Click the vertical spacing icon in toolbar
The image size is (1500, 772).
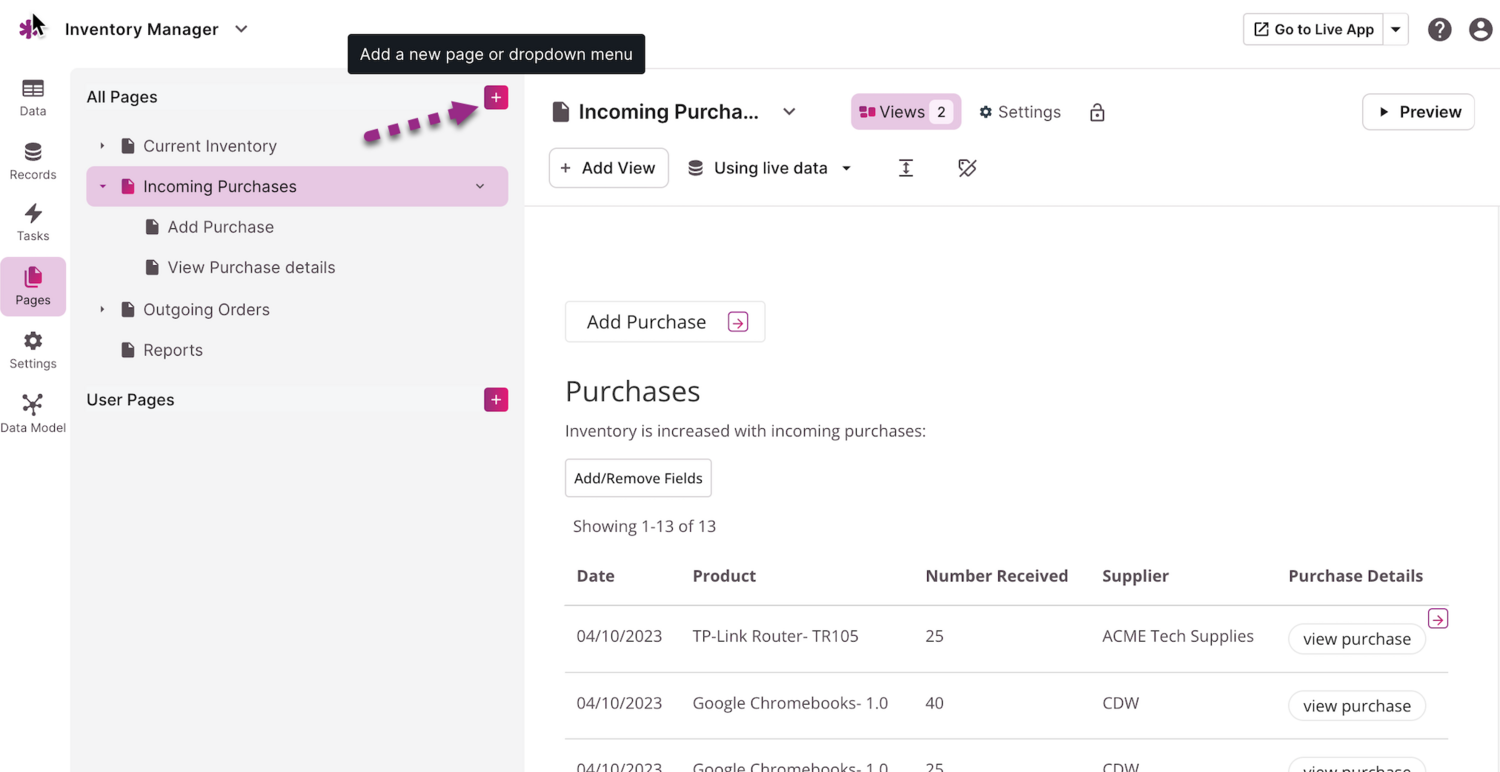(x=906, y=168)
